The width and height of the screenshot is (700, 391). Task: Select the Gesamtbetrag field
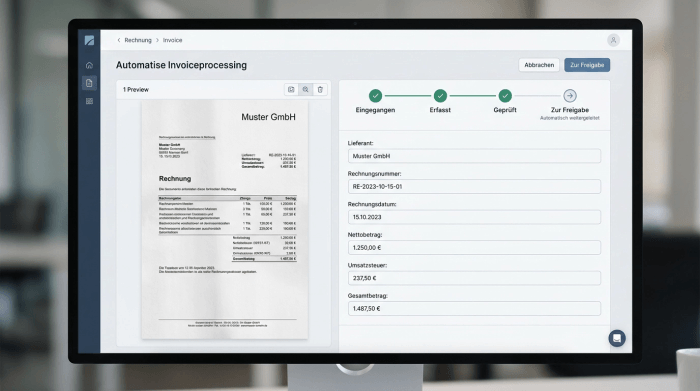click(x=474, y=308)
